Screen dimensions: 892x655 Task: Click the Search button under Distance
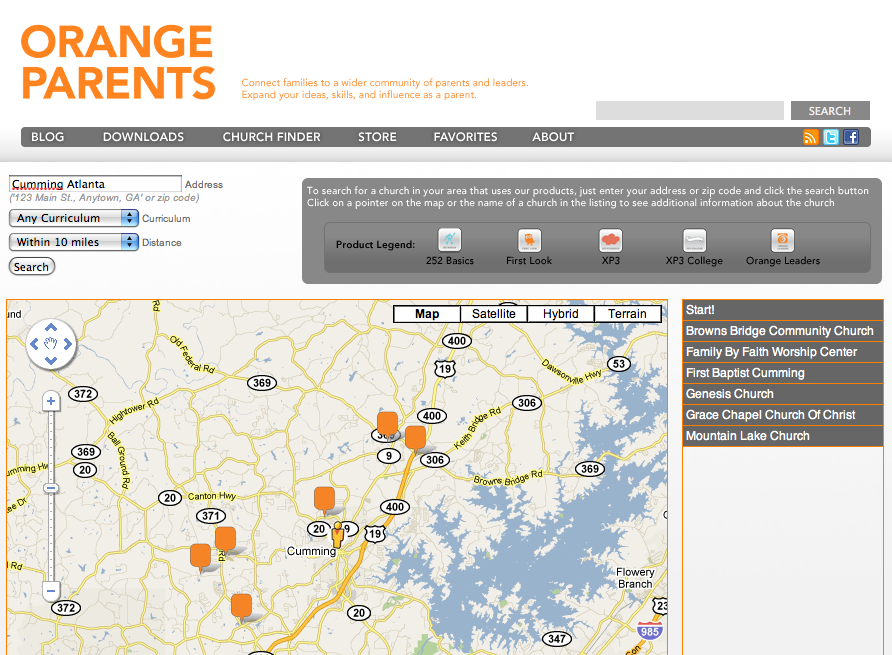(32, 266)
